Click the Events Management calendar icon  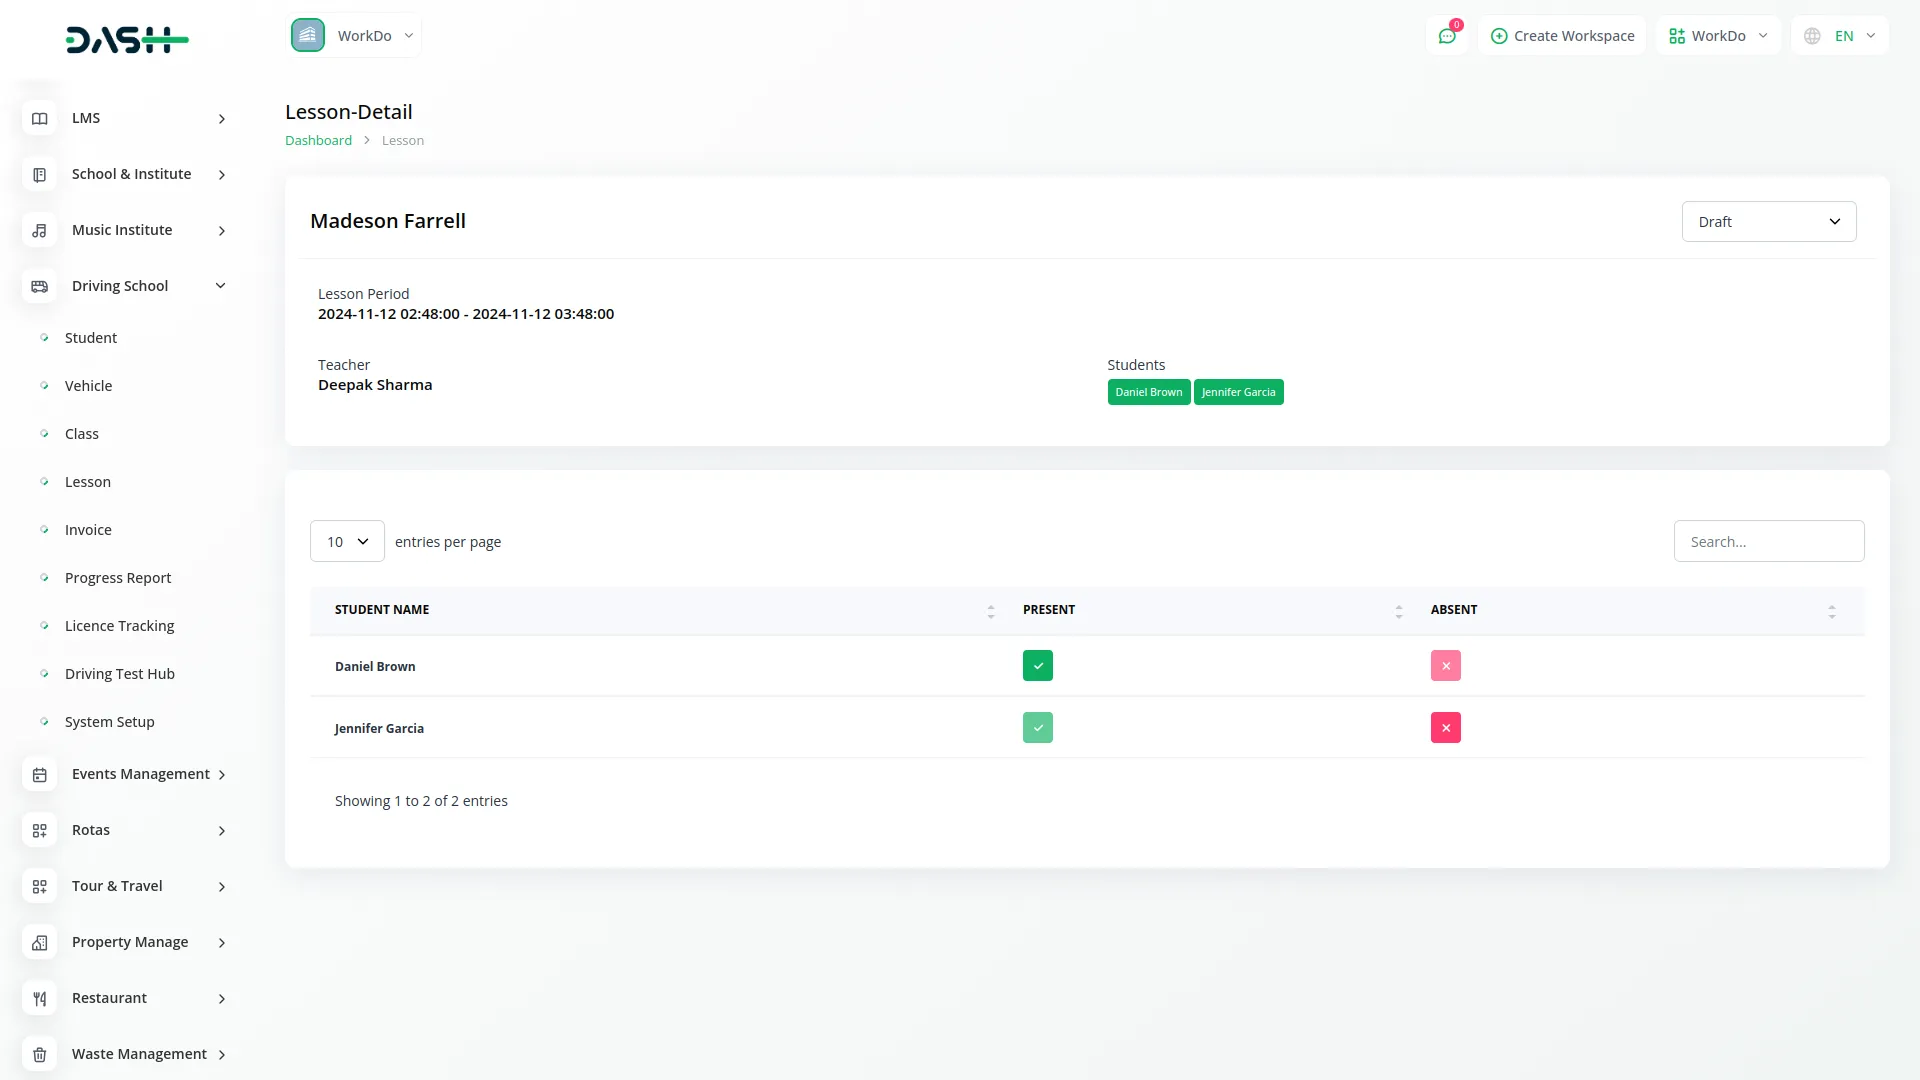pos(39,774)
